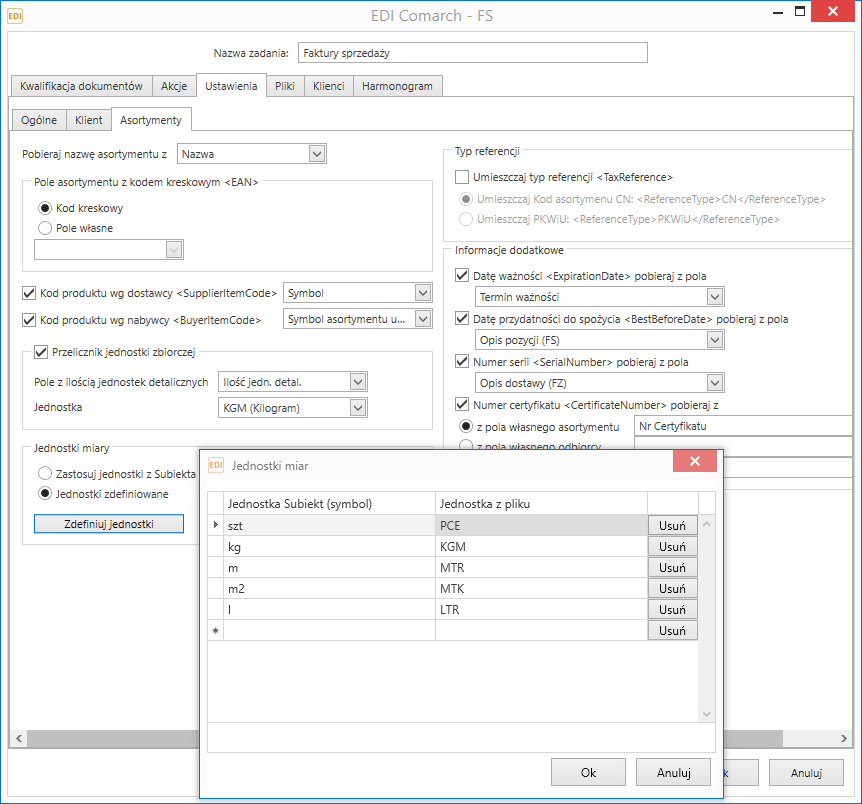Select the Ustawienia tab
The image size is (862, 804).
click(x=231, y=86)
